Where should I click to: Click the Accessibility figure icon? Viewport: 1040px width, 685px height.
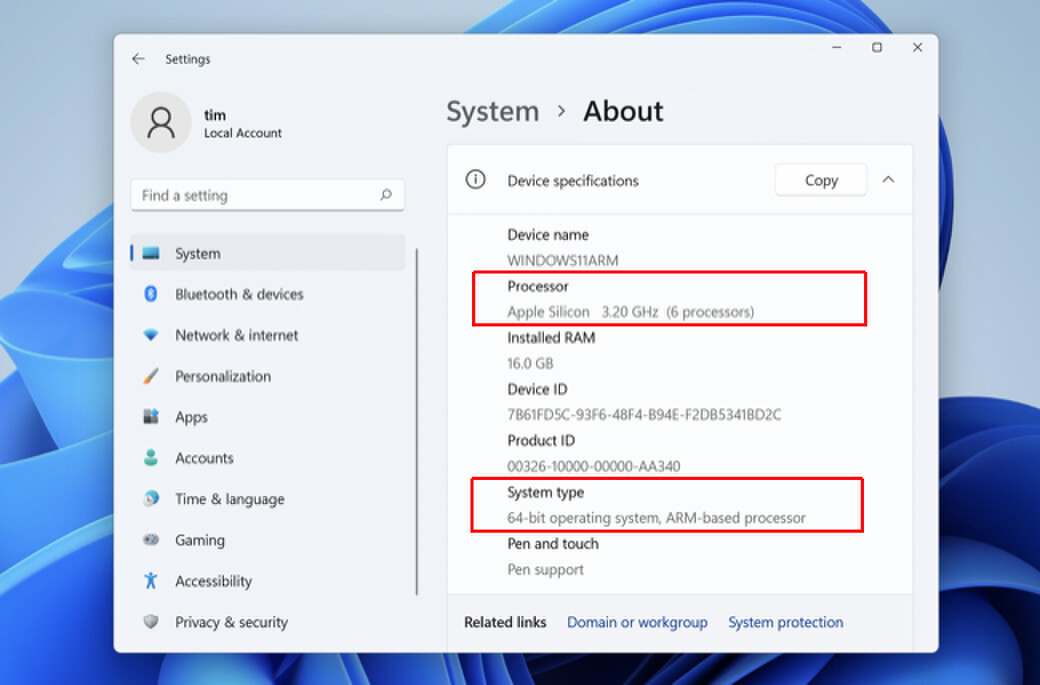(151, 581)
